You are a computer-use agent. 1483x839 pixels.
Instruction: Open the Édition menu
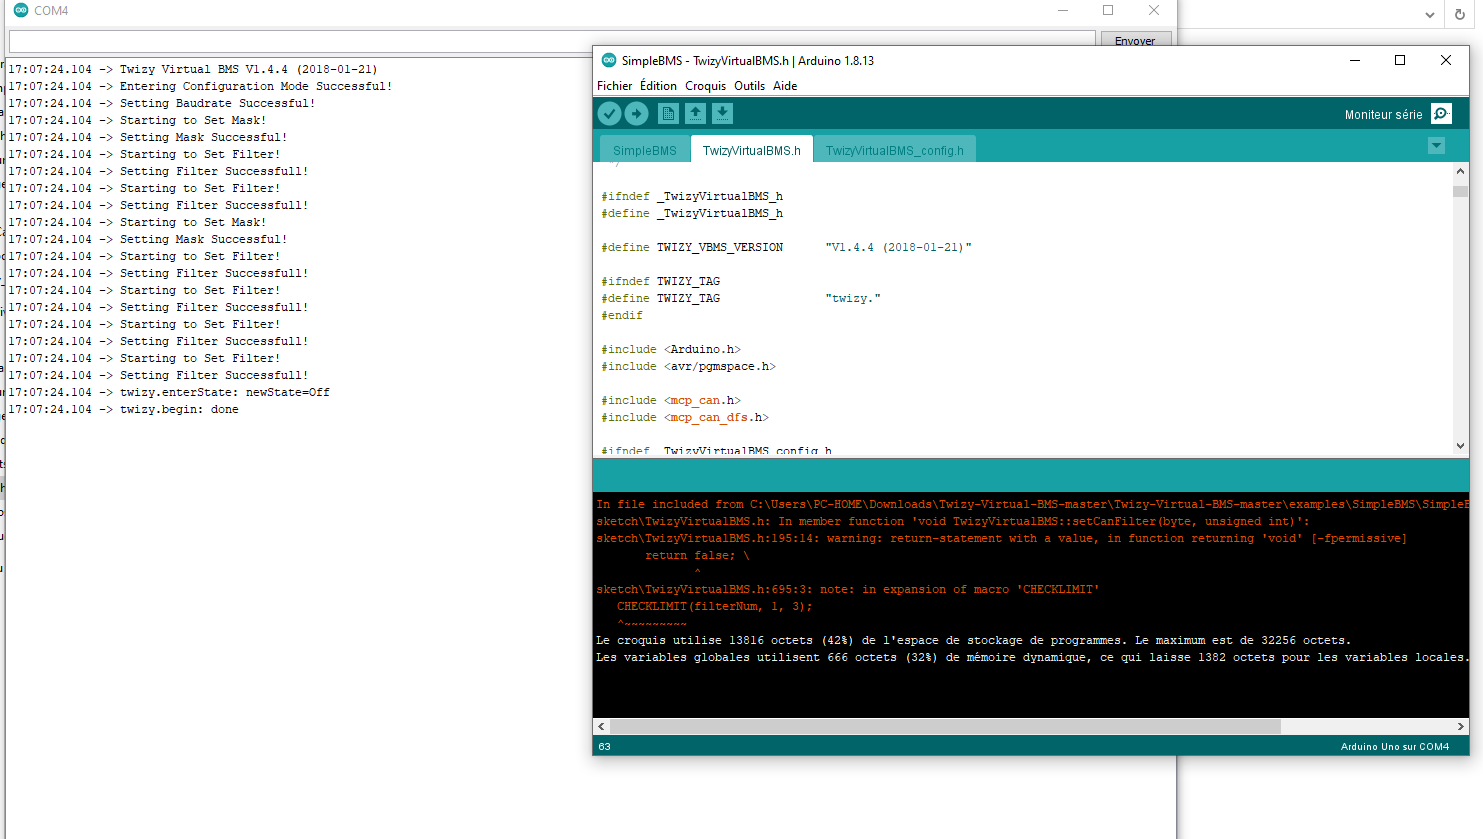click(658, 86)
